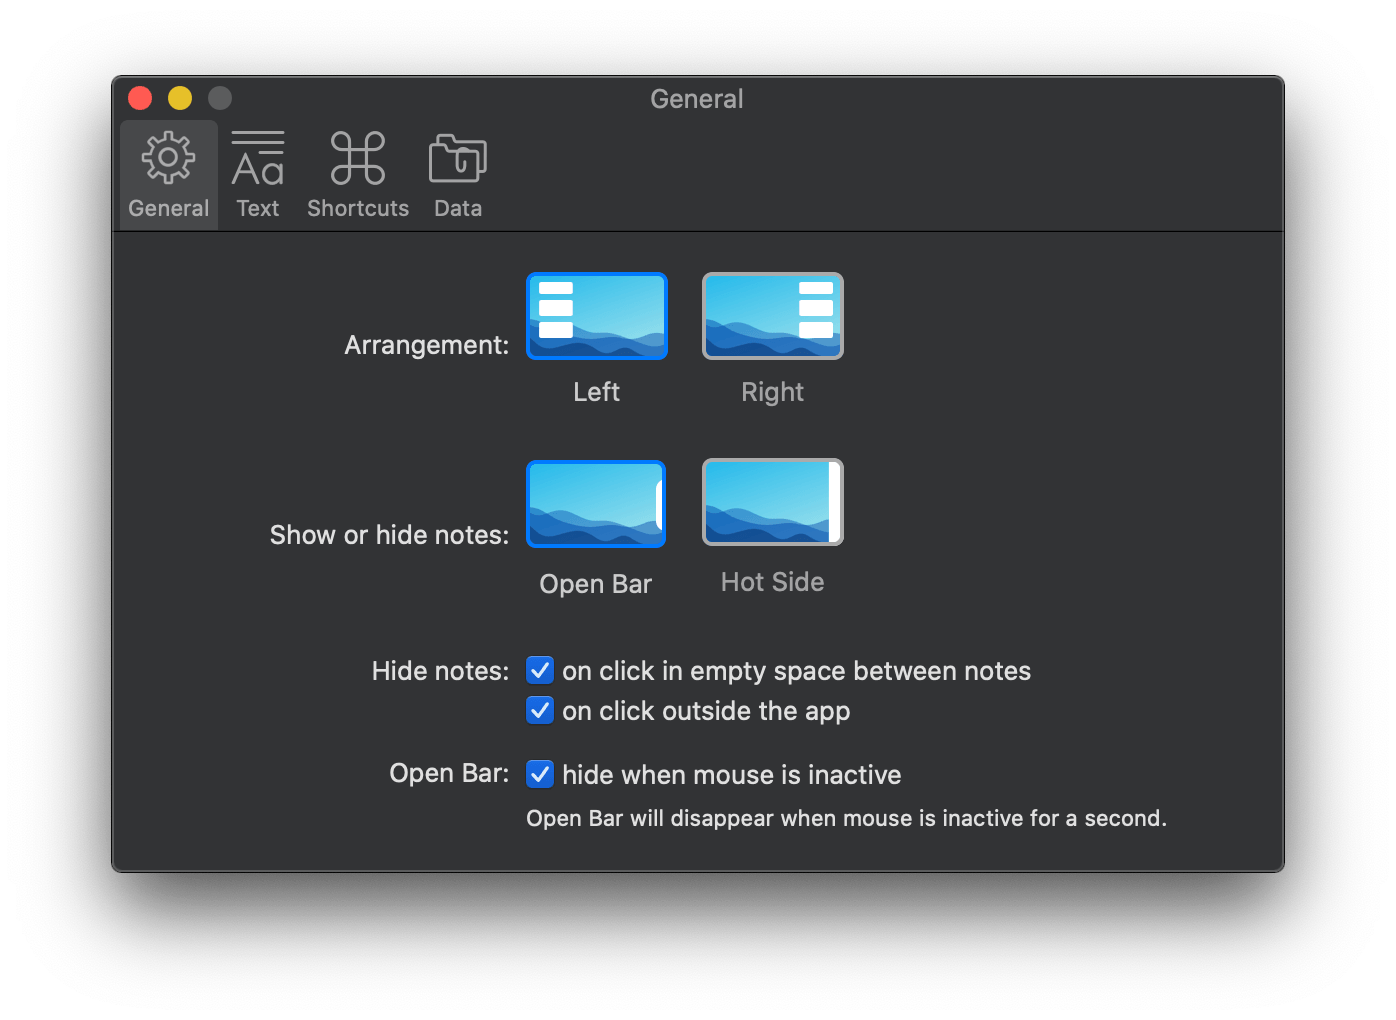Select the Right arrangement thumbnail
This screenshot has height=1020, width=1396.
[773, 316]
